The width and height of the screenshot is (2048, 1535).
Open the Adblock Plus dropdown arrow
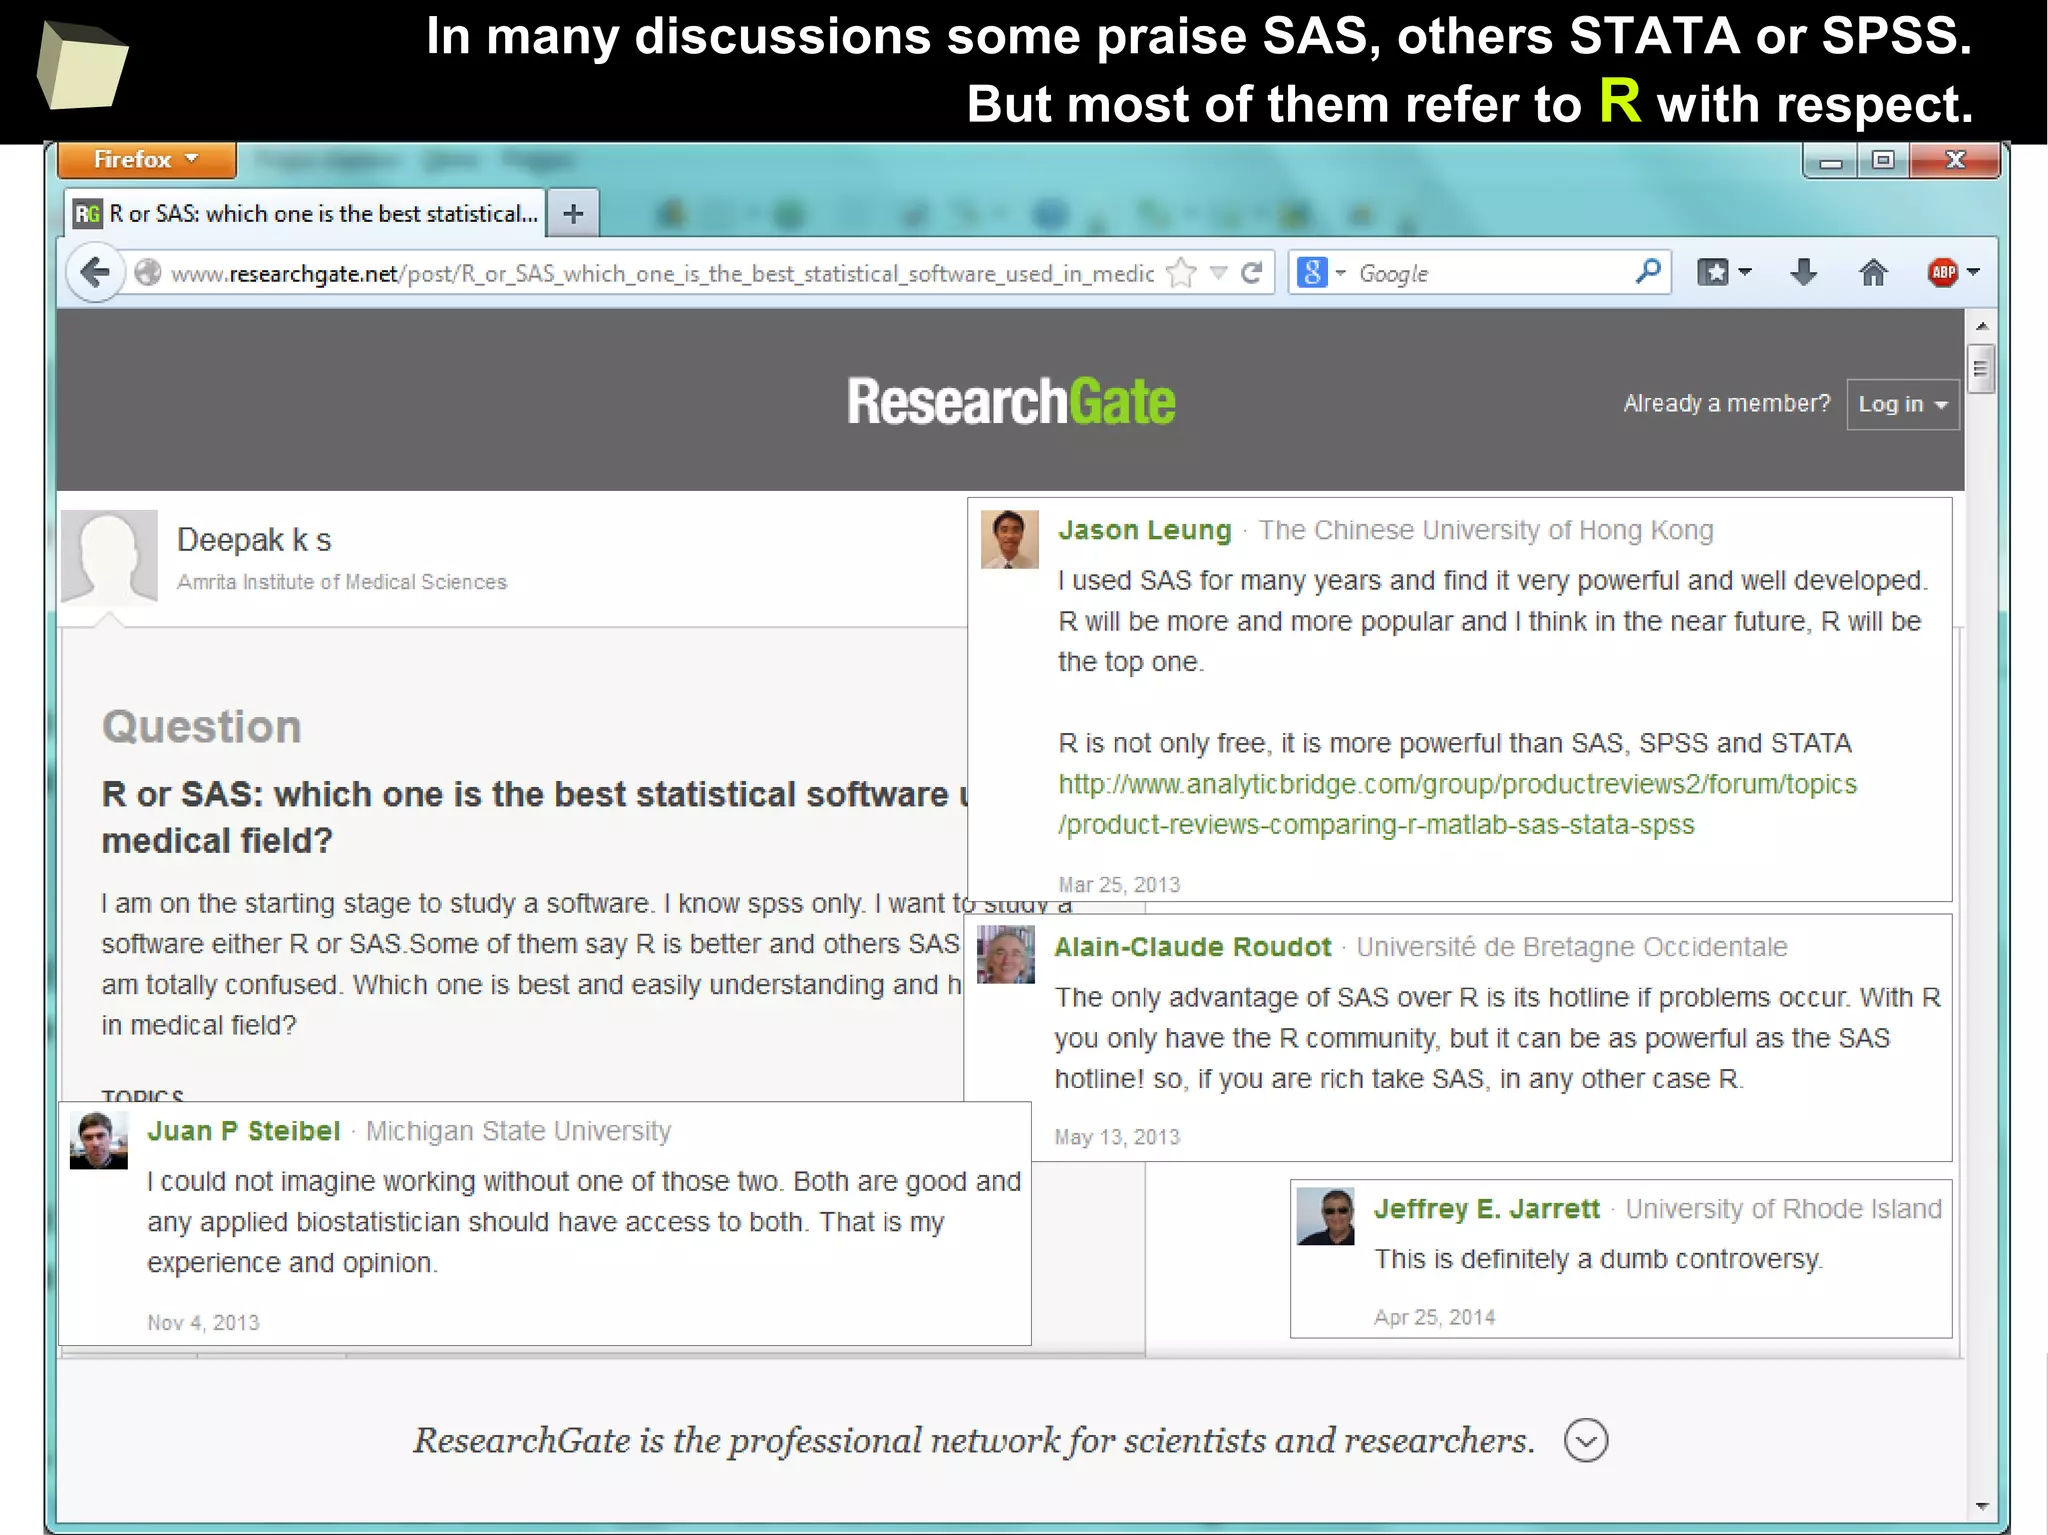tap(1972, 272)
